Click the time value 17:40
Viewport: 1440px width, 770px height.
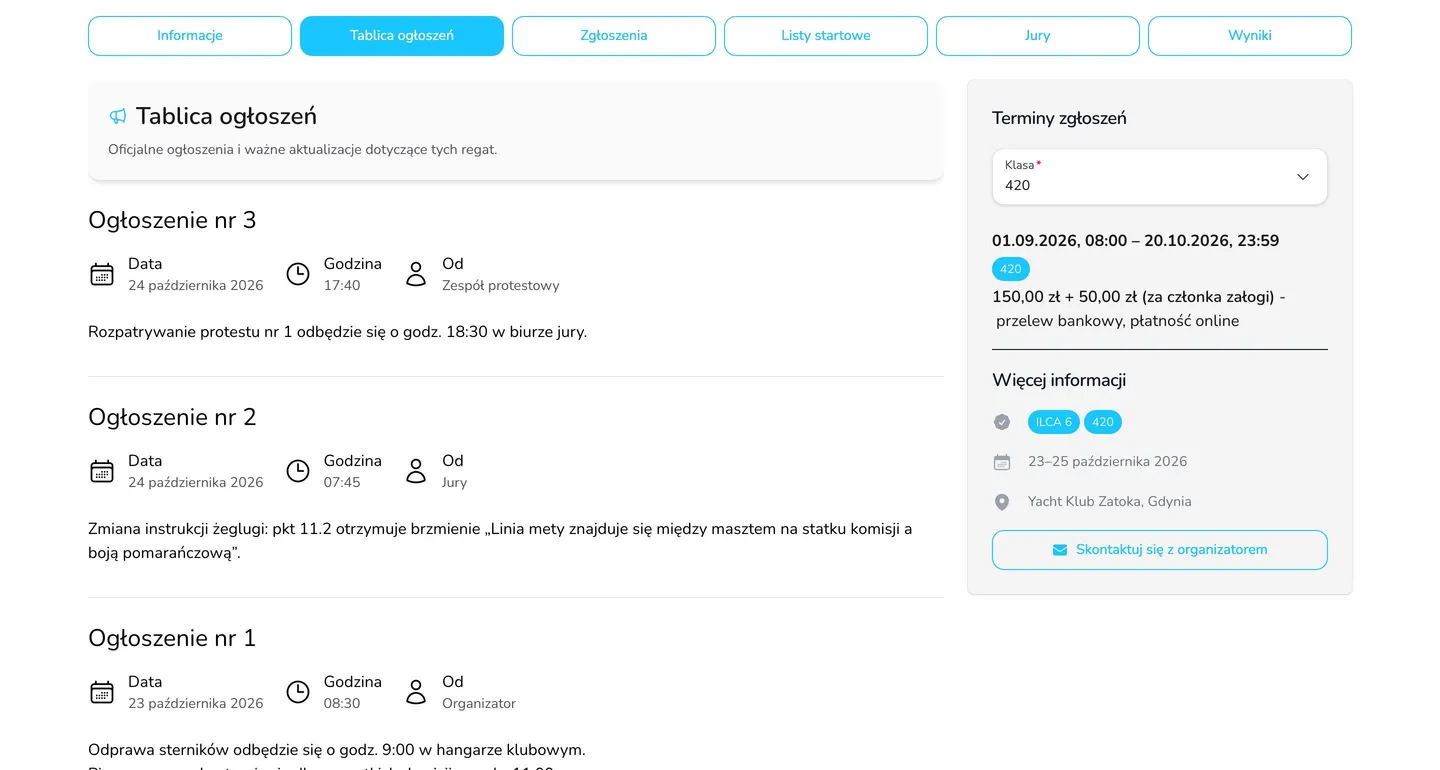(342, 286)
